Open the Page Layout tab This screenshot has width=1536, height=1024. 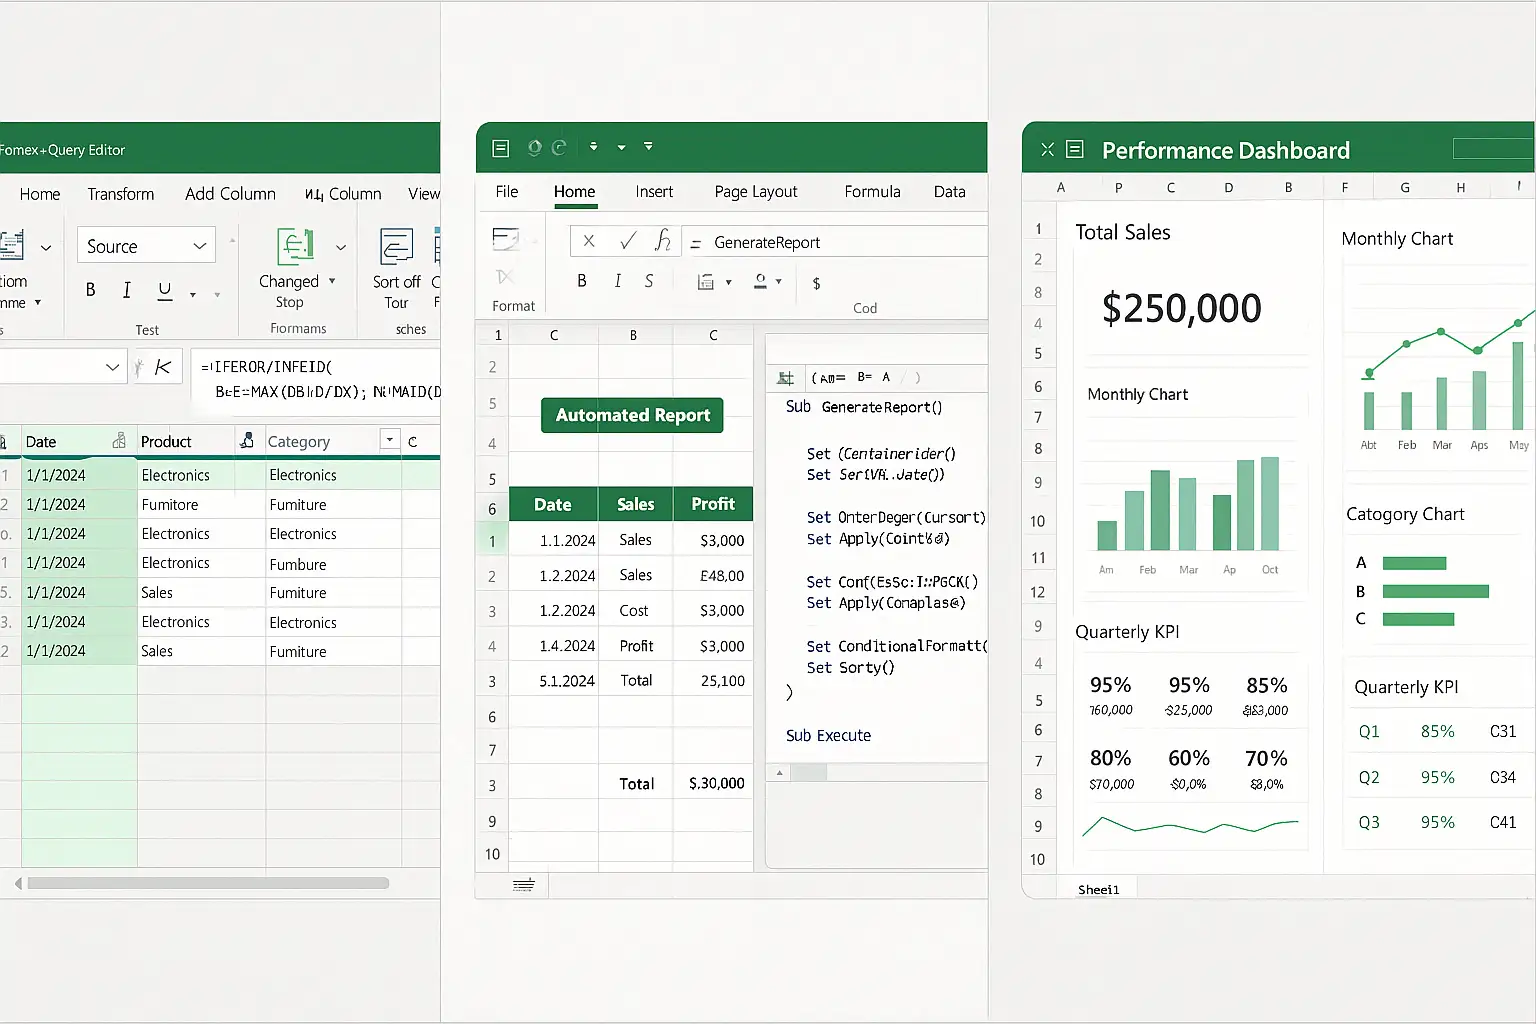755,192
